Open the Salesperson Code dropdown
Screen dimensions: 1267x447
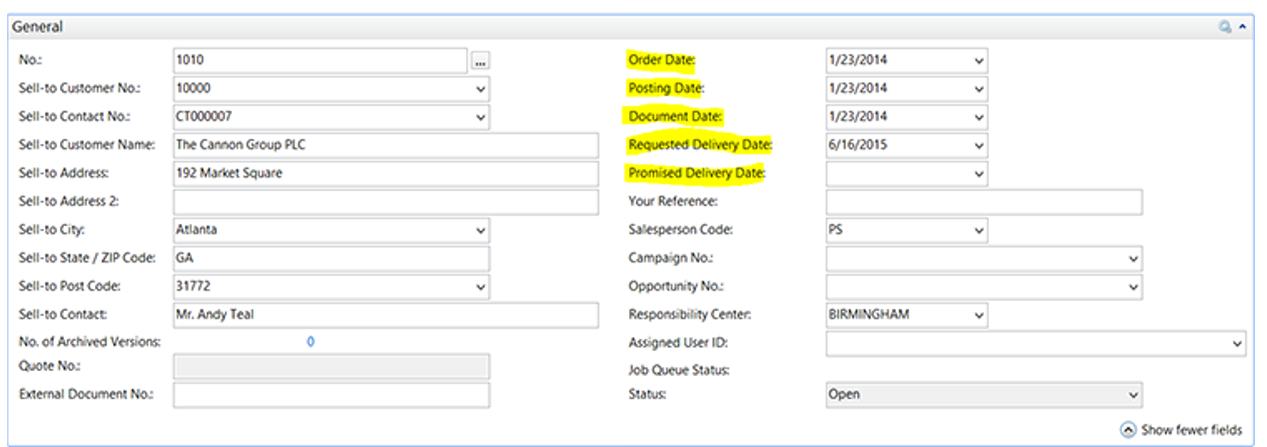tap(979, 230)
